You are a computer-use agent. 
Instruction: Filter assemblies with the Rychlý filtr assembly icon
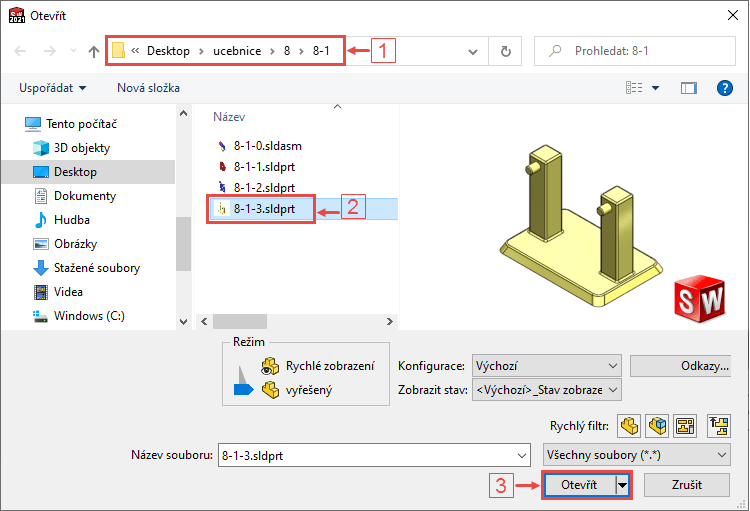(x=657, y=425)
